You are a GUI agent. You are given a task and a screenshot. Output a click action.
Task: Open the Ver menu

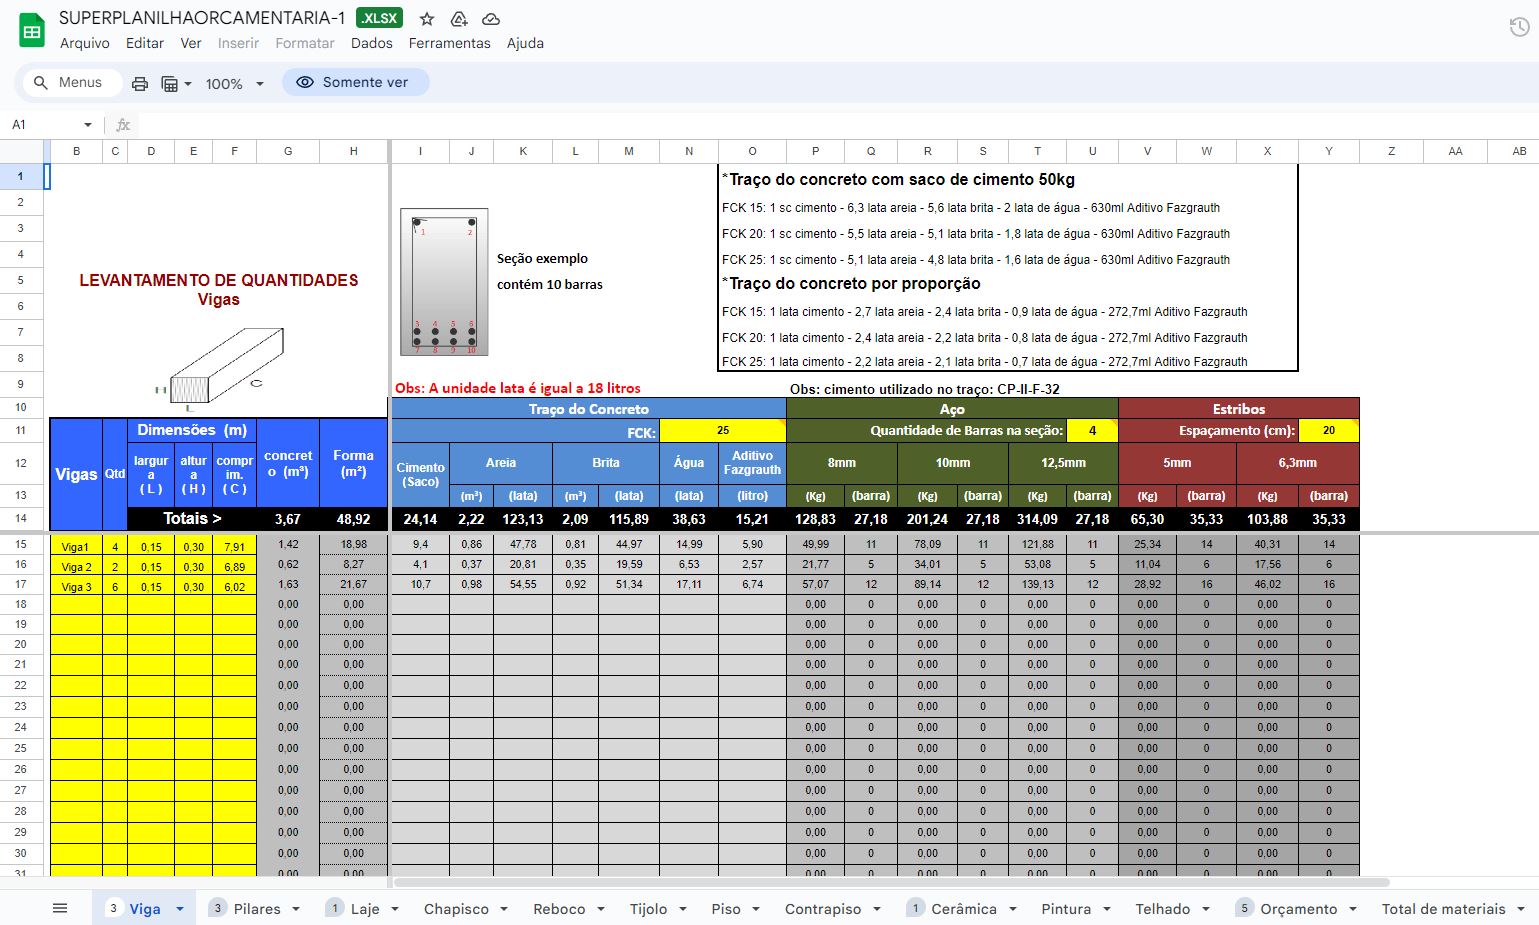tap(191, 43)
